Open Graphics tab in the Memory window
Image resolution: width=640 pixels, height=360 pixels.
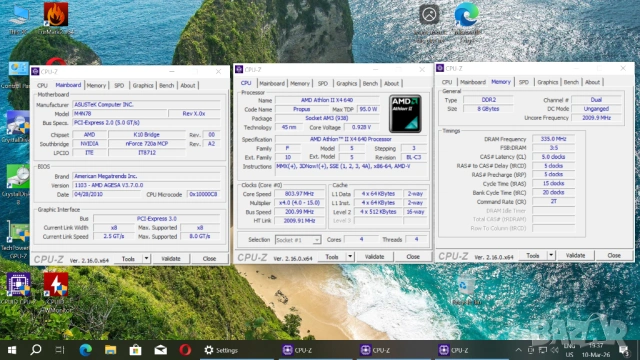point(547,82)
